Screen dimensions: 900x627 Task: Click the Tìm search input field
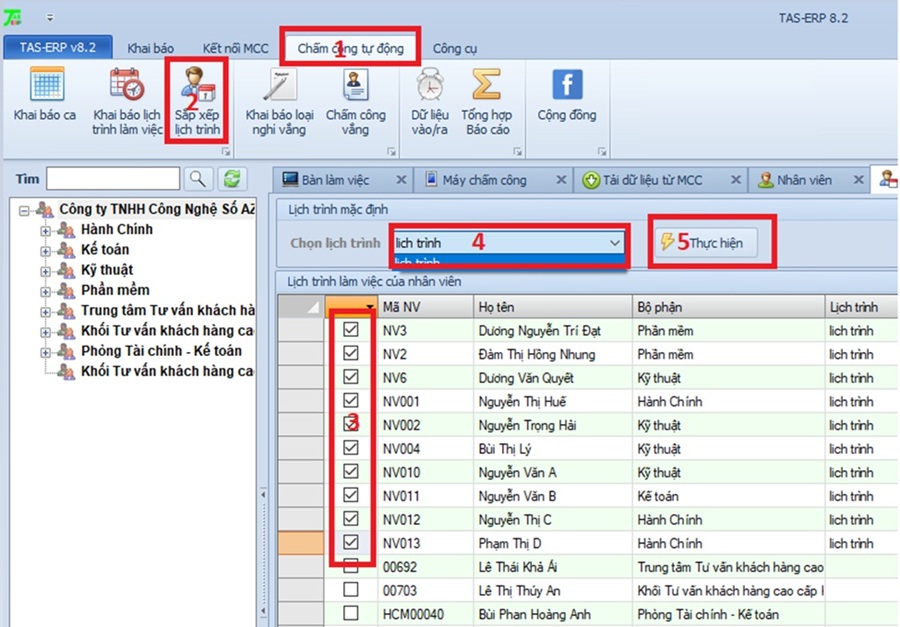tap(112, 178)
